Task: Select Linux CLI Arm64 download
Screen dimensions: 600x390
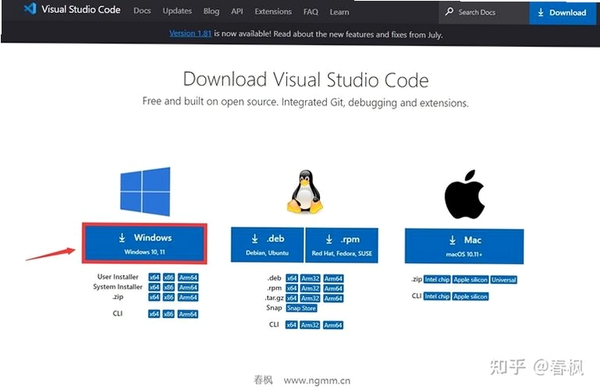Action: click(333, 325)
